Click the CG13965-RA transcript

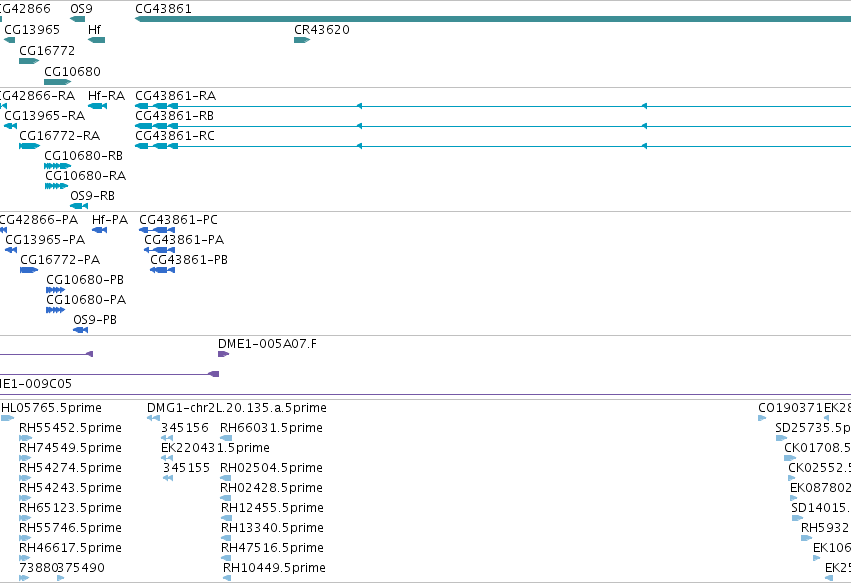click(10, 126)
